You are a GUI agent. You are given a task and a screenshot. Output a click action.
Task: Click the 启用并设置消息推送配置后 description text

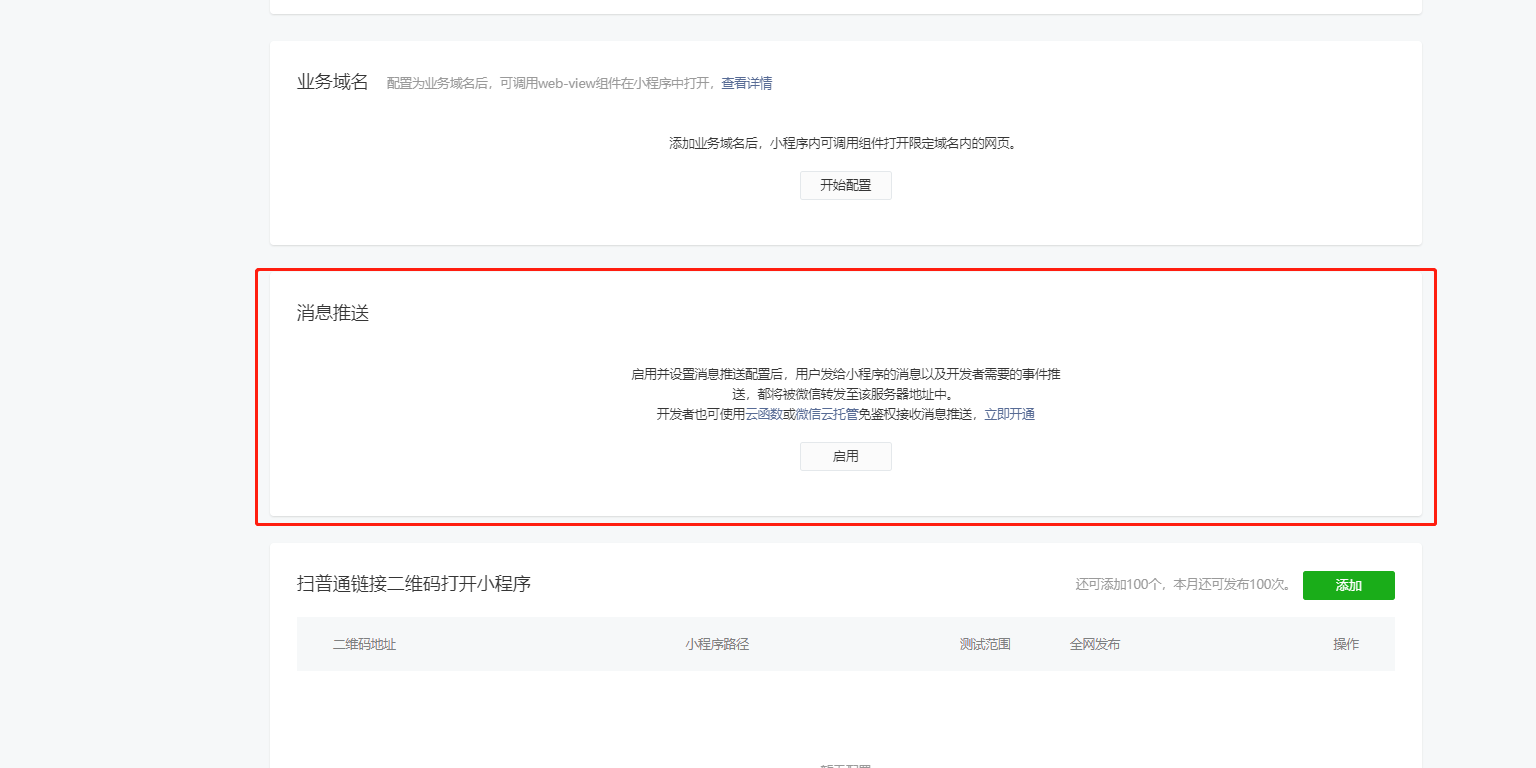845,374
